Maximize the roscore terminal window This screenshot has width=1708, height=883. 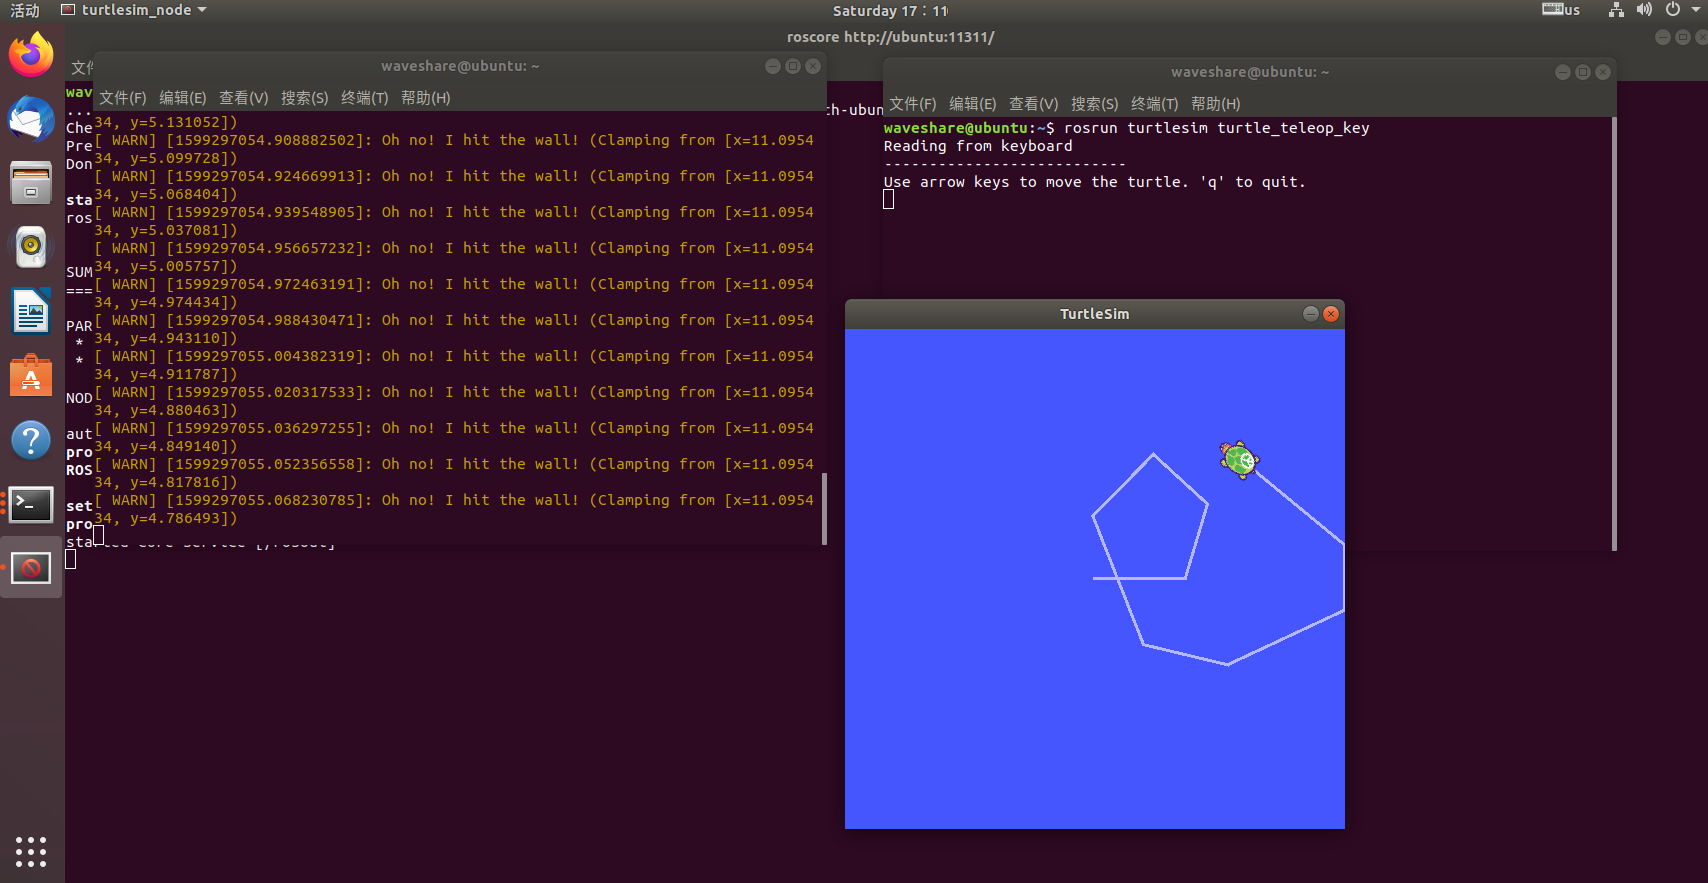coord(1683,37)
